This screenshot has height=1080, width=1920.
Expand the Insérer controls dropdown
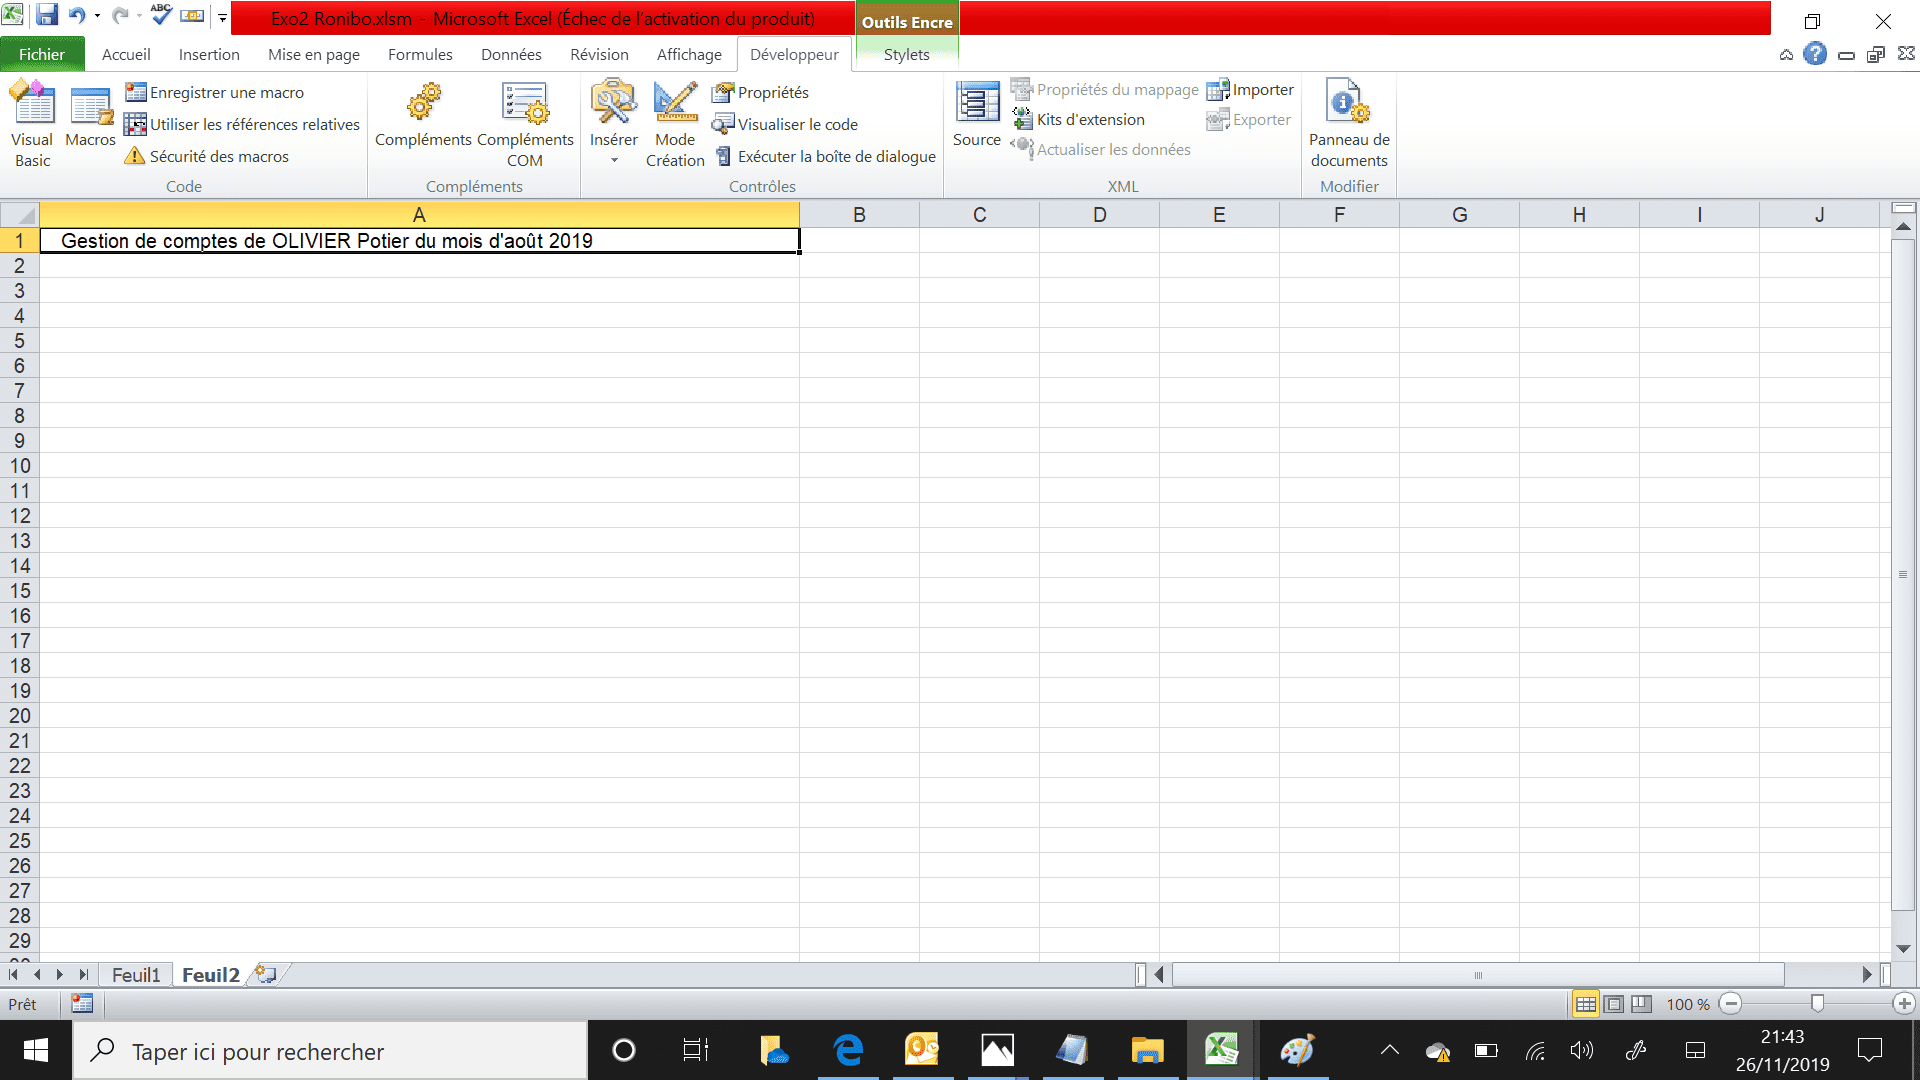pyautogui.click(x=614, y=160)
